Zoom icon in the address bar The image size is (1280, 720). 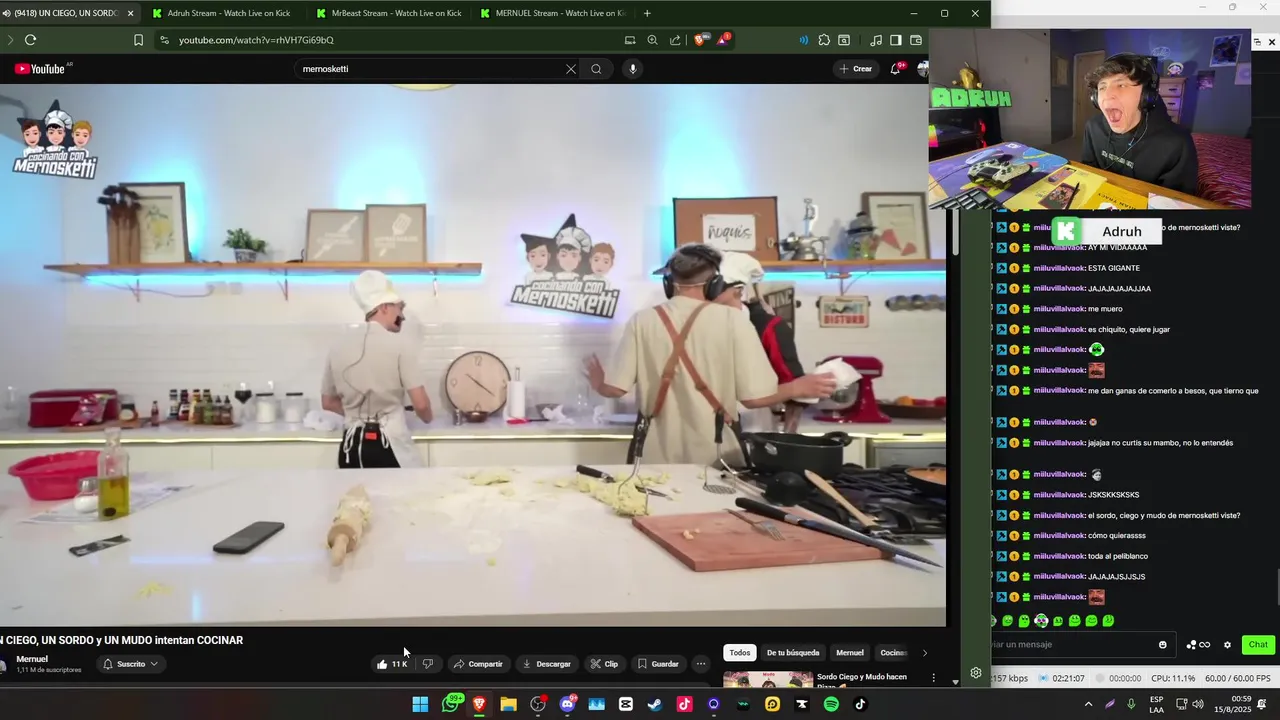652,40
